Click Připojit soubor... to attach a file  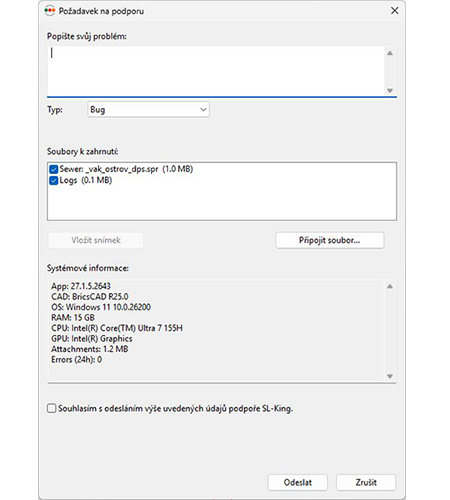(330, 240)
